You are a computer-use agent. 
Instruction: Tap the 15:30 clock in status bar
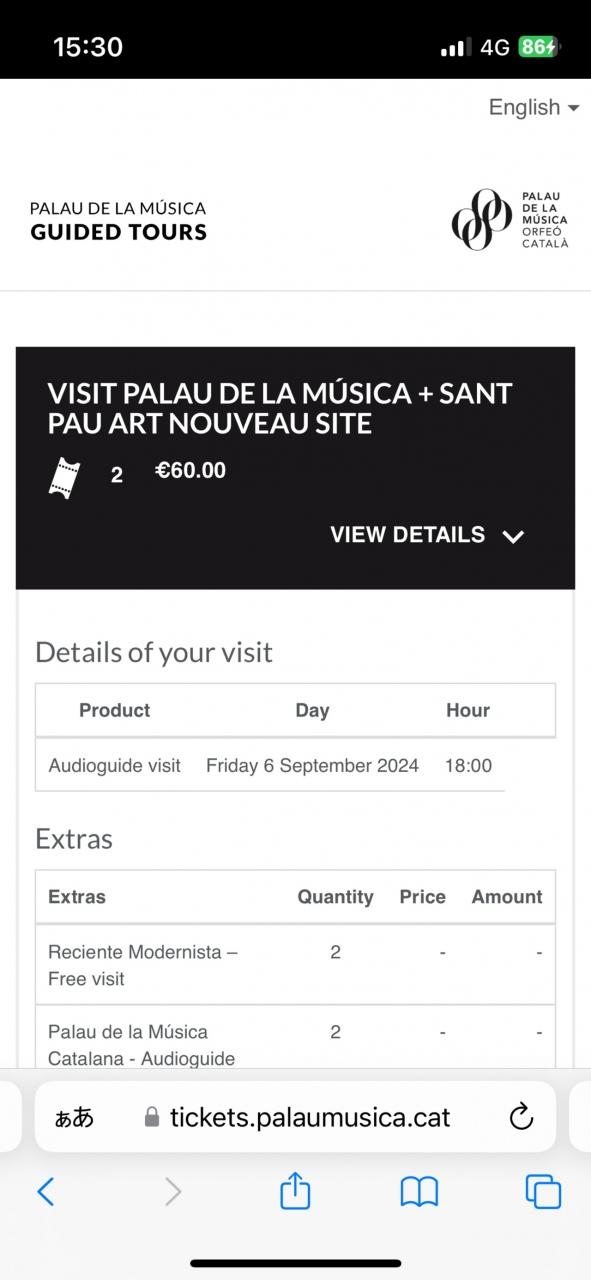[x=88, y=47]
